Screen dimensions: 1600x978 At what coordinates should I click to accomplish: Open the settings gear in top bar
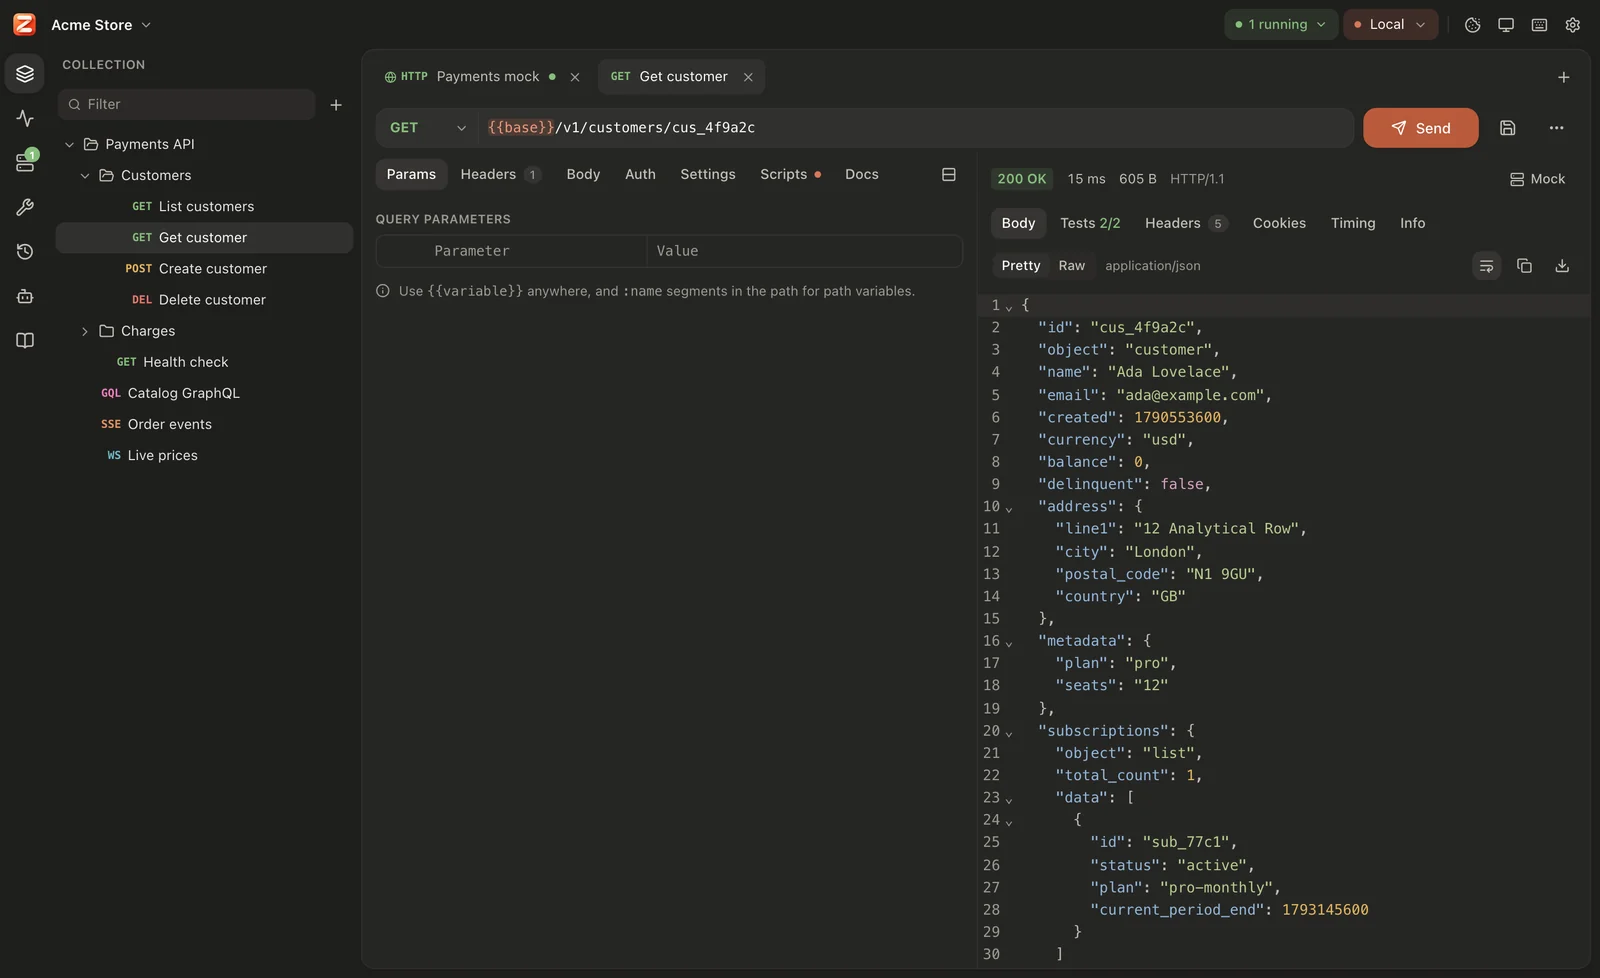[1573, 25]
